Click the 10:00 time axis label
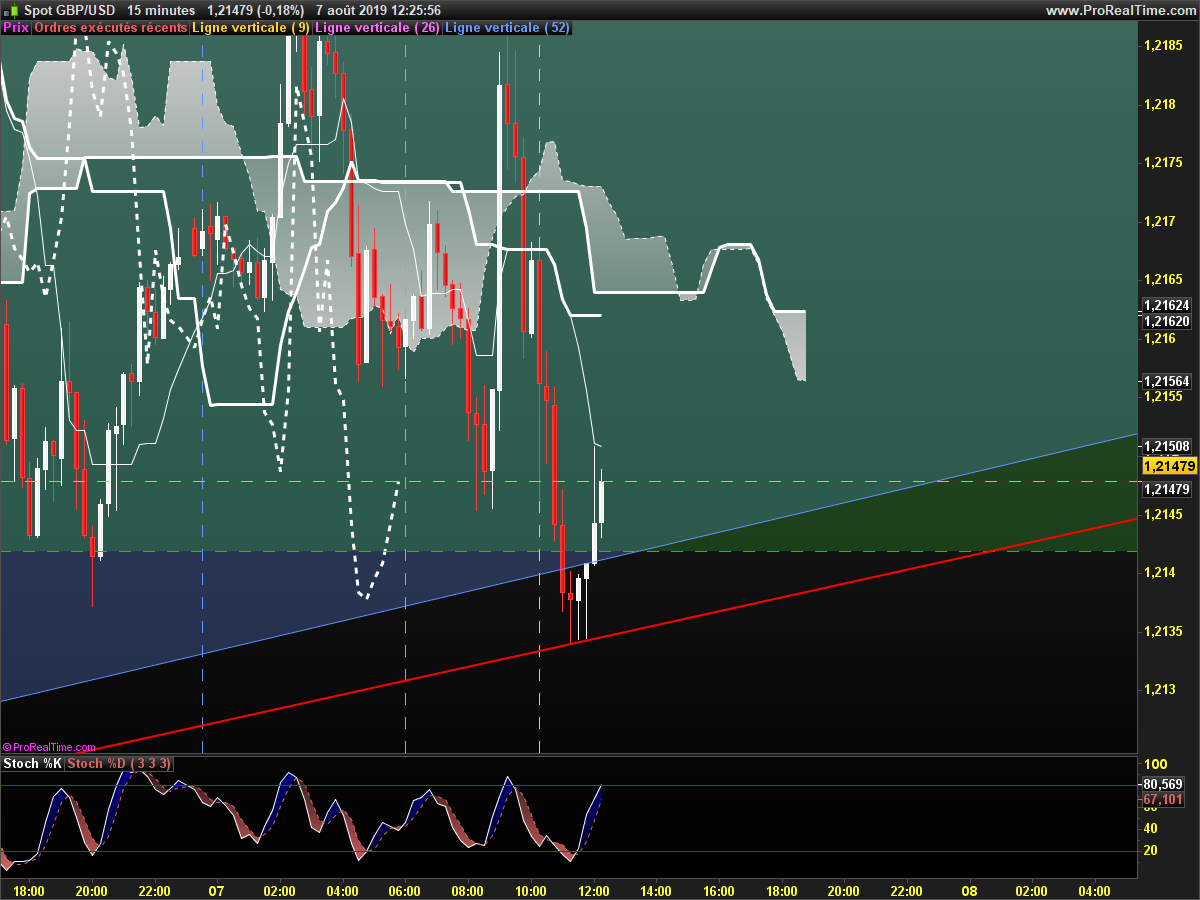 coord(530,891)
